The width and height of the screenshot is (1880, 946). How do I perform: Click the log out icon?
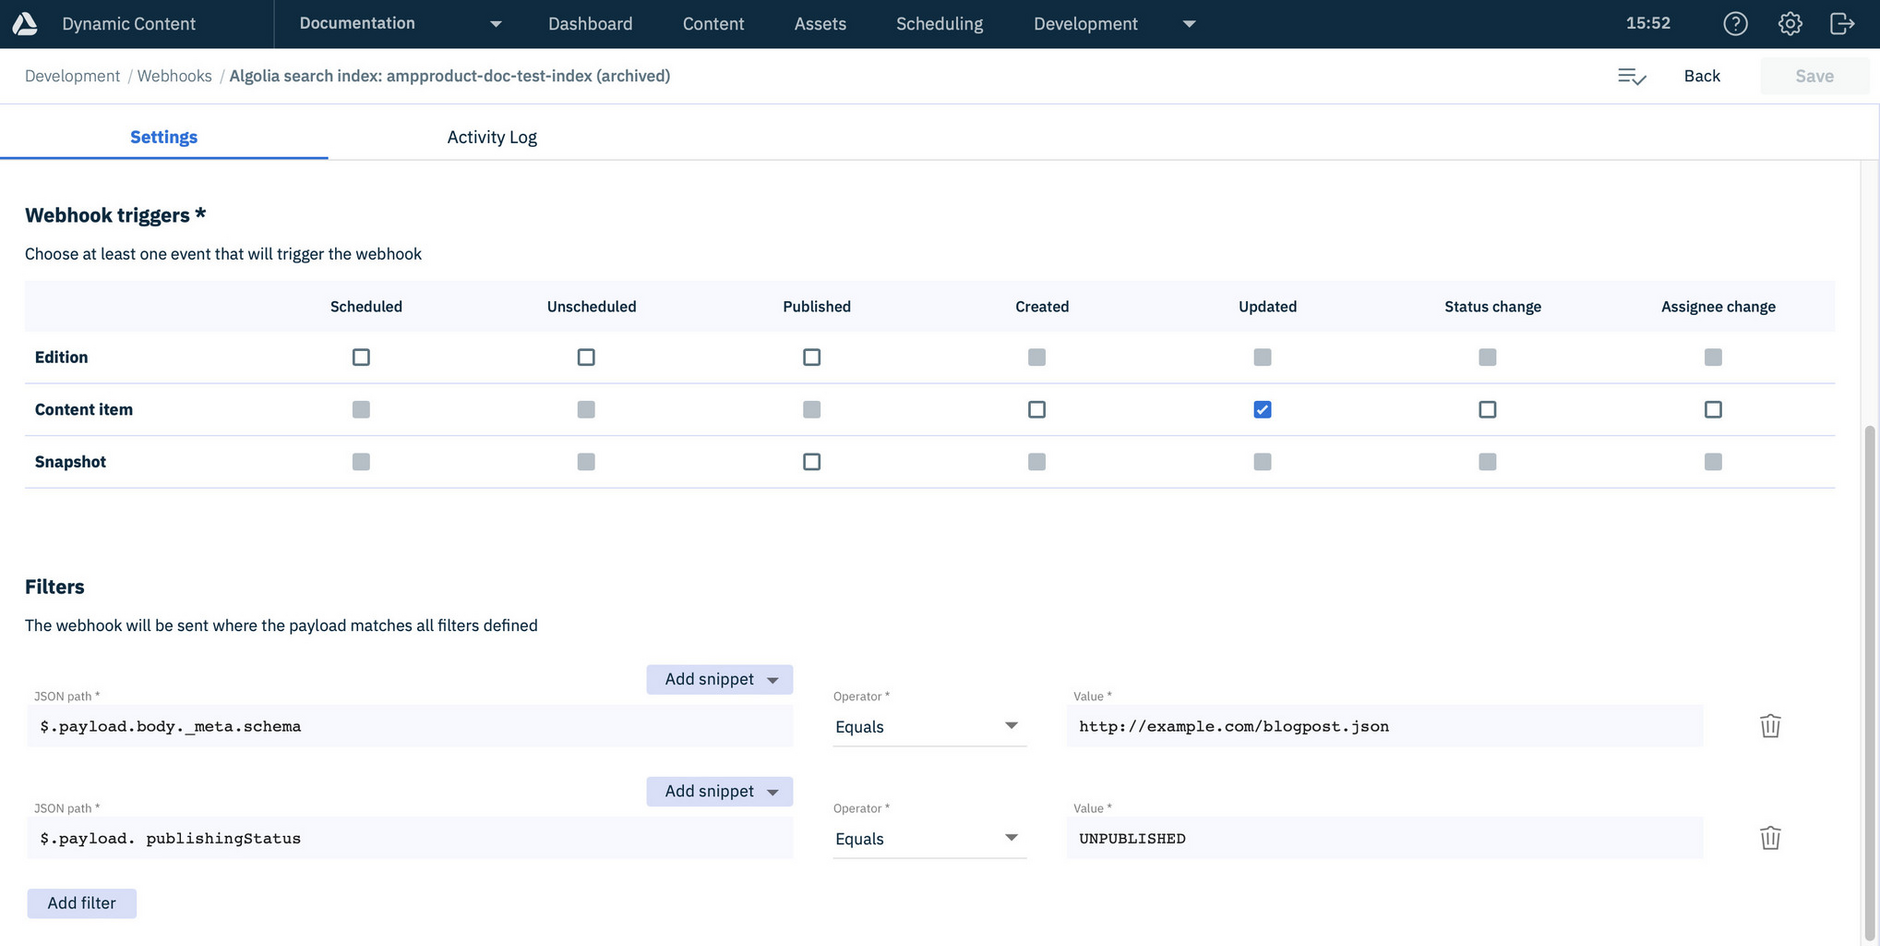point(1842,24)
